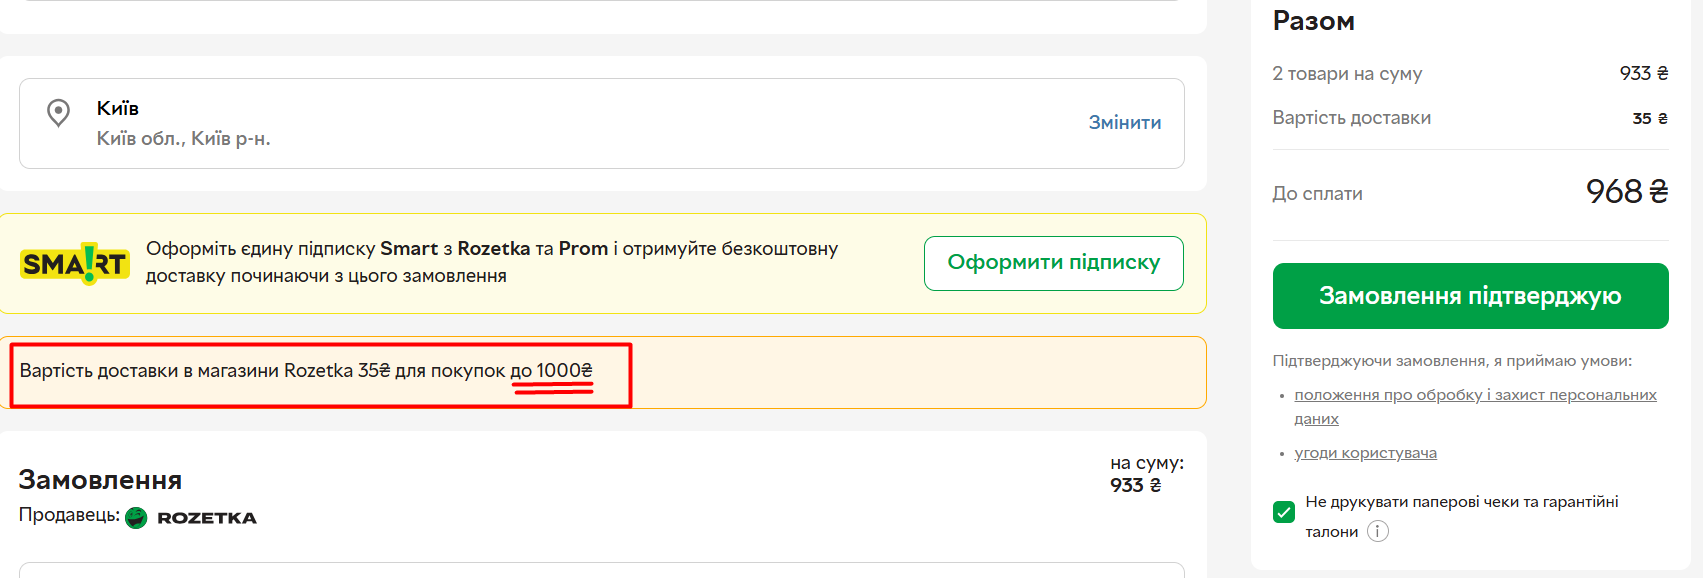Click the Замовлення section heading
This screenshot has width=1703, height=578.
coord(100,480)
